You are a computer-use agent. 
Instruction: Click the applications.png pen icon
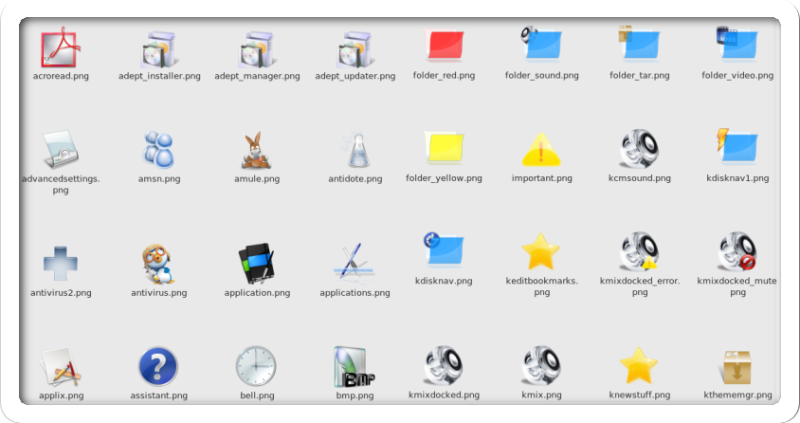(354, 263)
